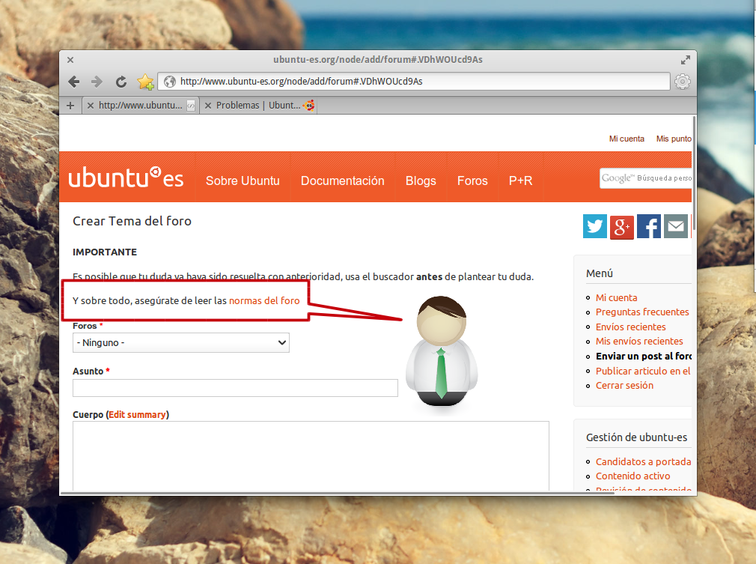Close the http://www.ubuntu... tab
This screenshot has width=756, height=564.
click(90, 105)
